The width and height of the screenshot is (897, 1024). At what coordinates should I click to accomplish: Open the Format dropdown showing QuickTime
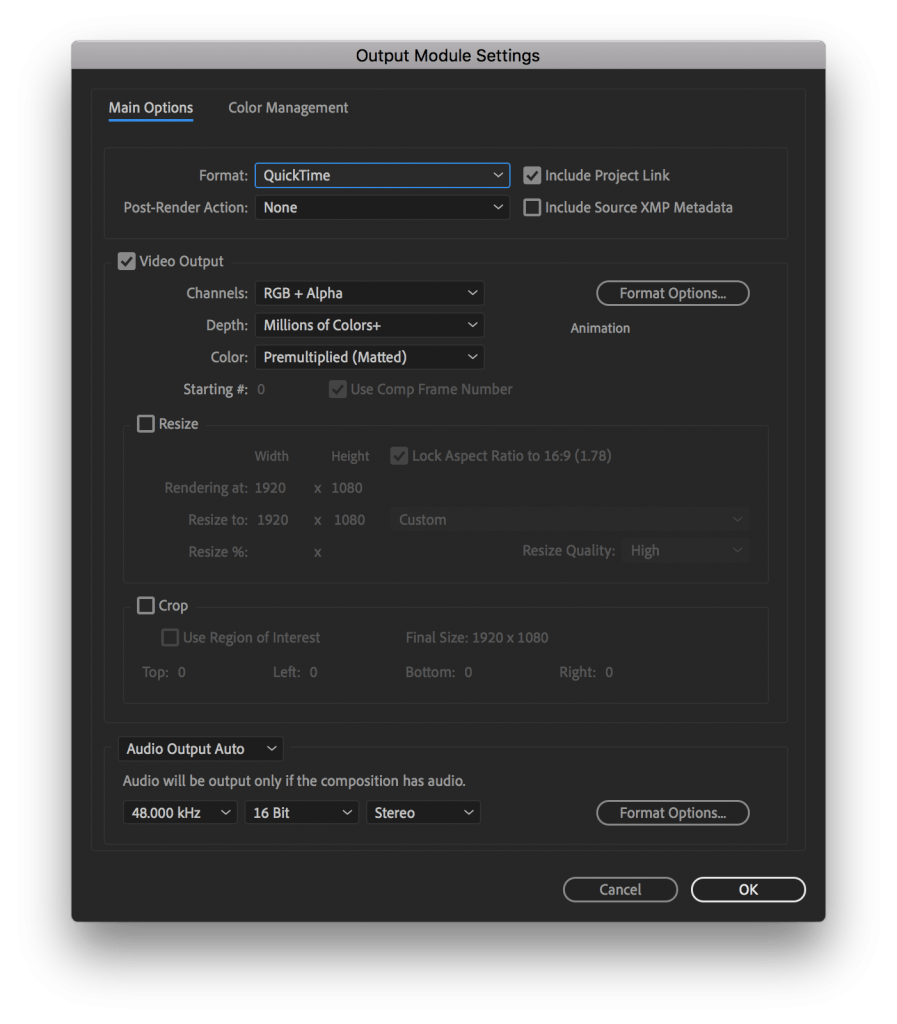382,175
